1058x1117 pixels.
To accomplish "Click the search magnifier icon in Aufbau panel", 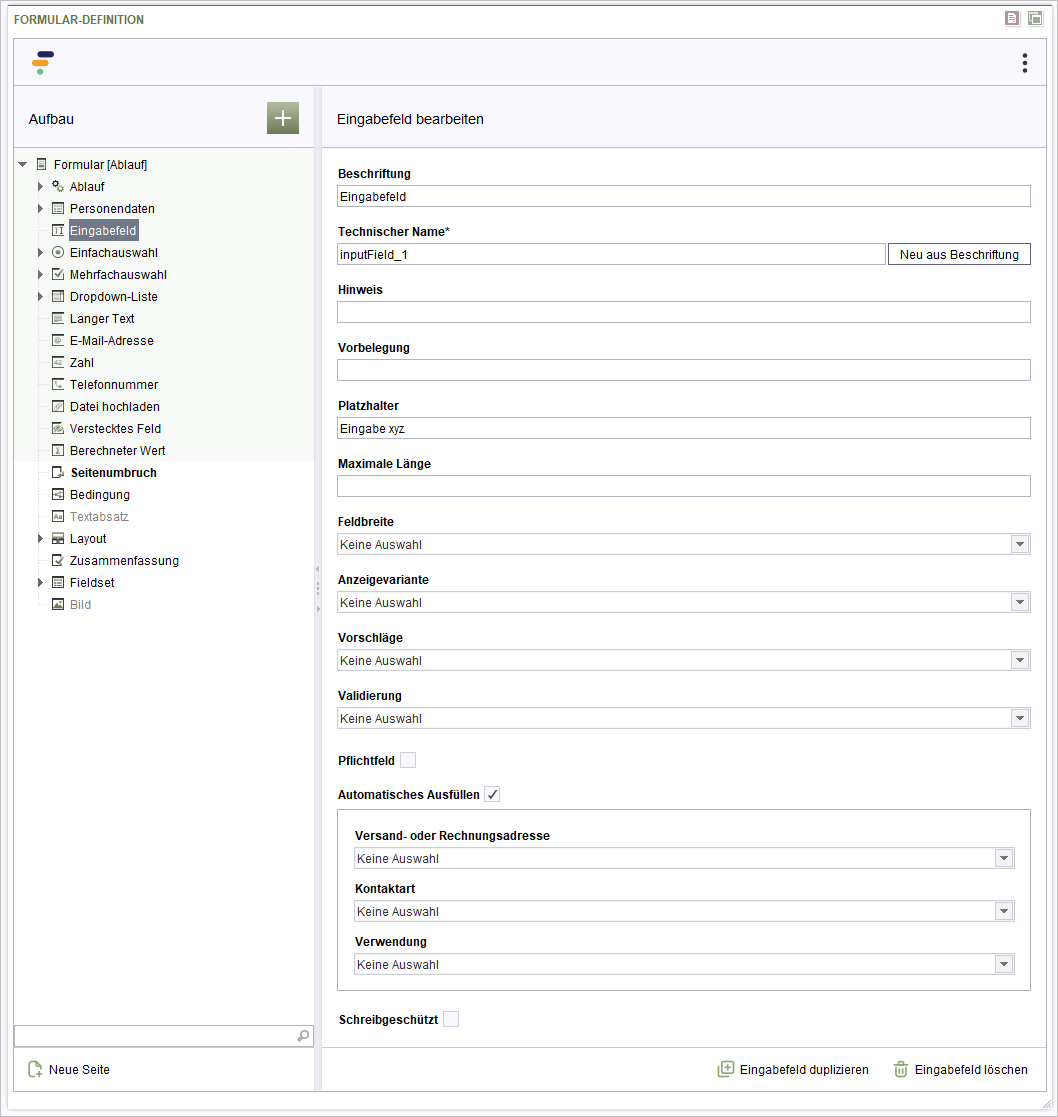I will (303, 1036).
